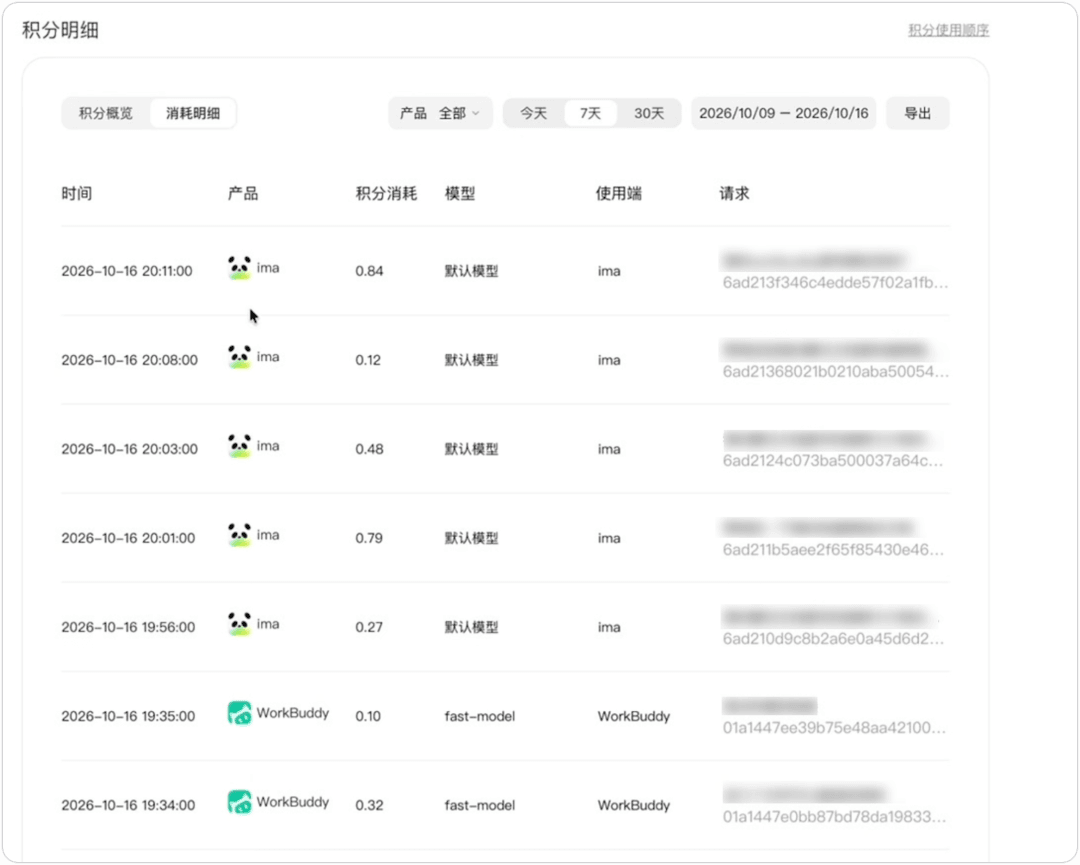Click the 导出 export button

pos(917,113)
